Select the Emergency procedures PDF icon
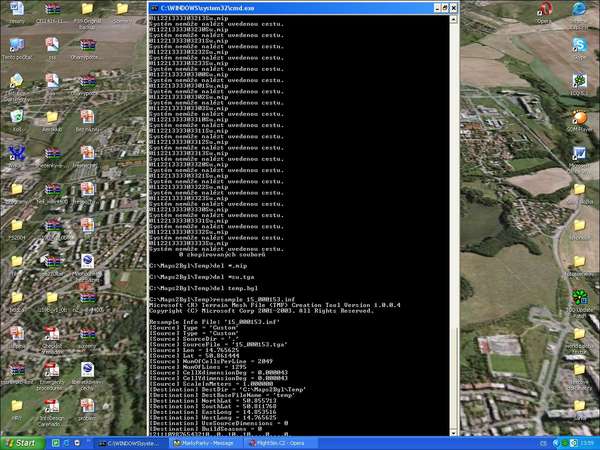The width and height of the screenshot is (600, 450). (52, 375)
